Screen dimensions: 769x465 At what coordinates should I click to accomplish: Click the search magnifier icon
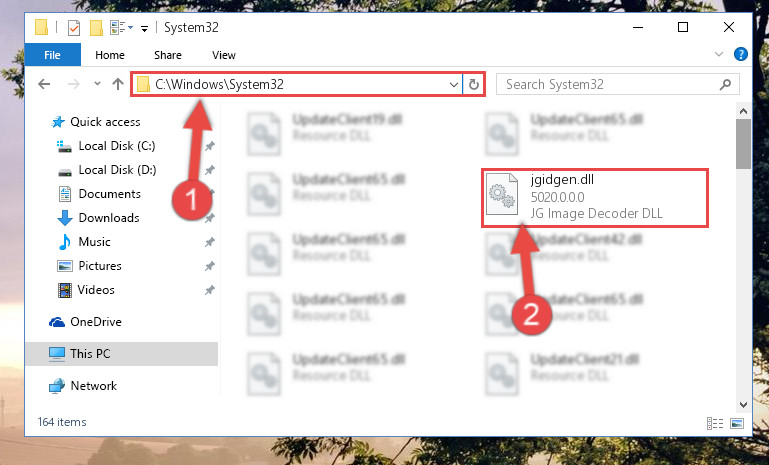(x=725, y=84)
